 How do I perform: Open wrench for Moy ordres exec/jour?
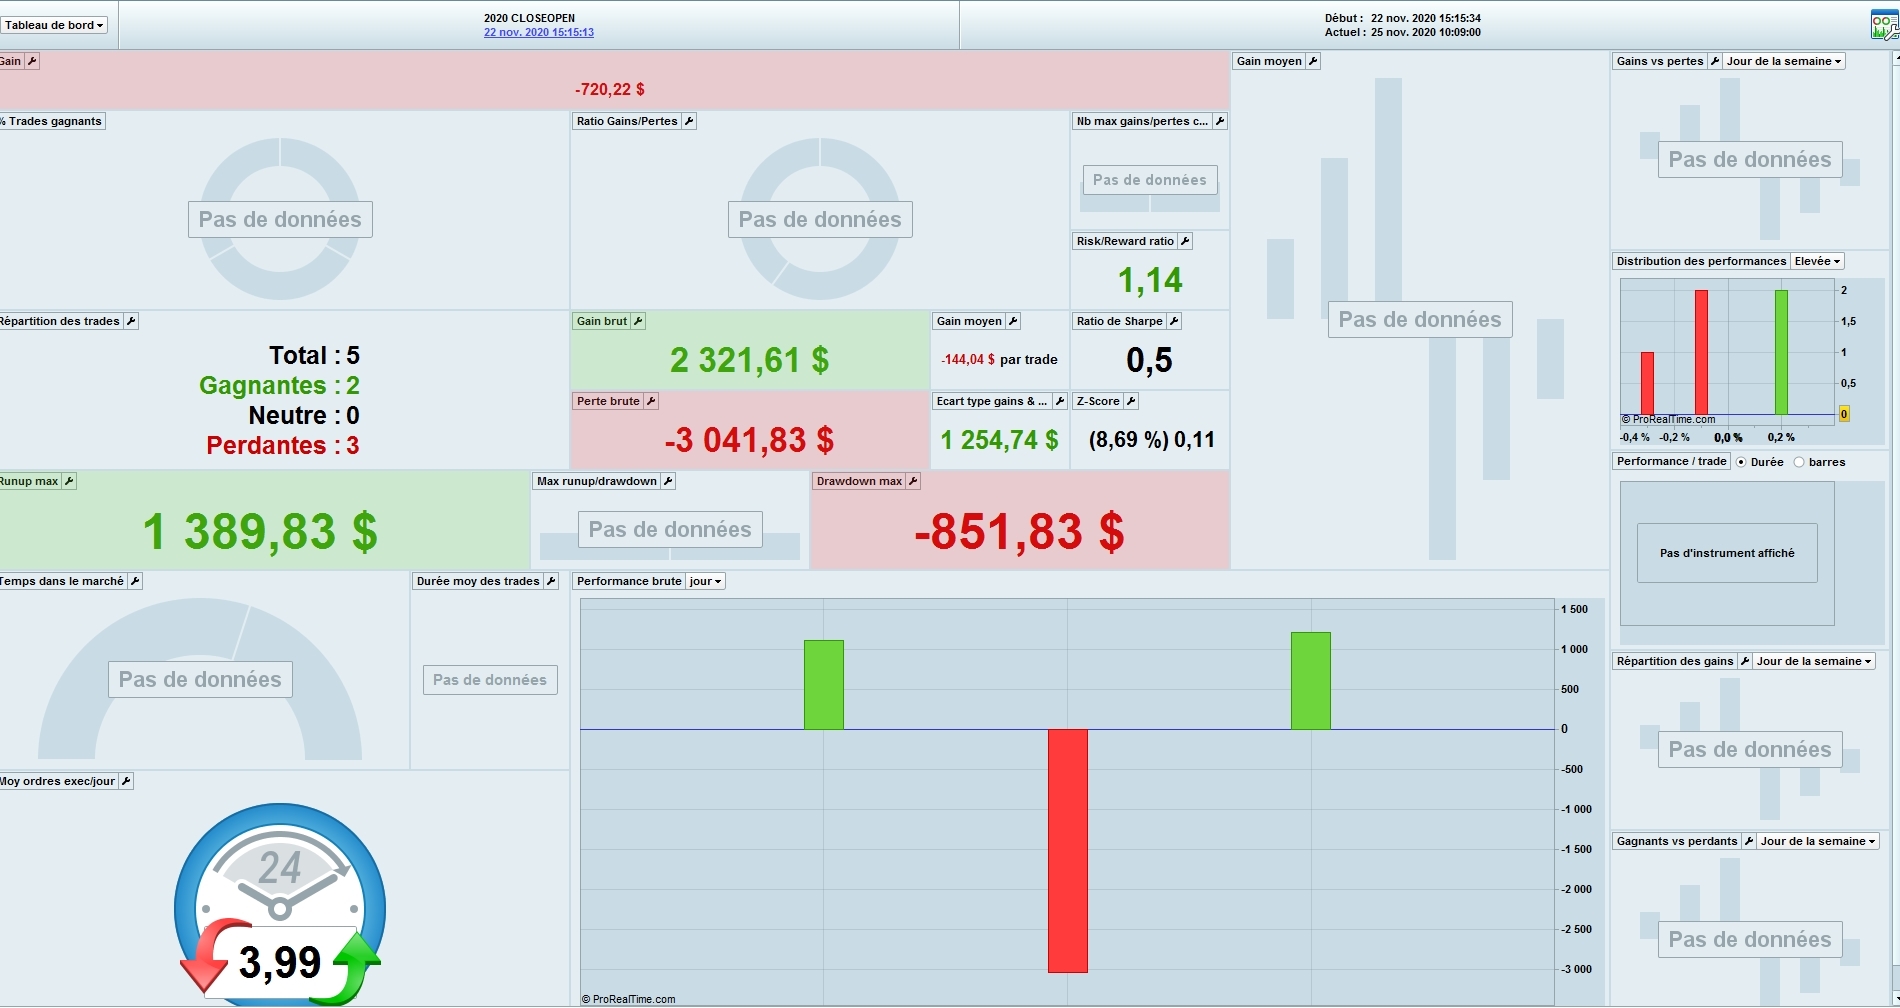point(126,781)
